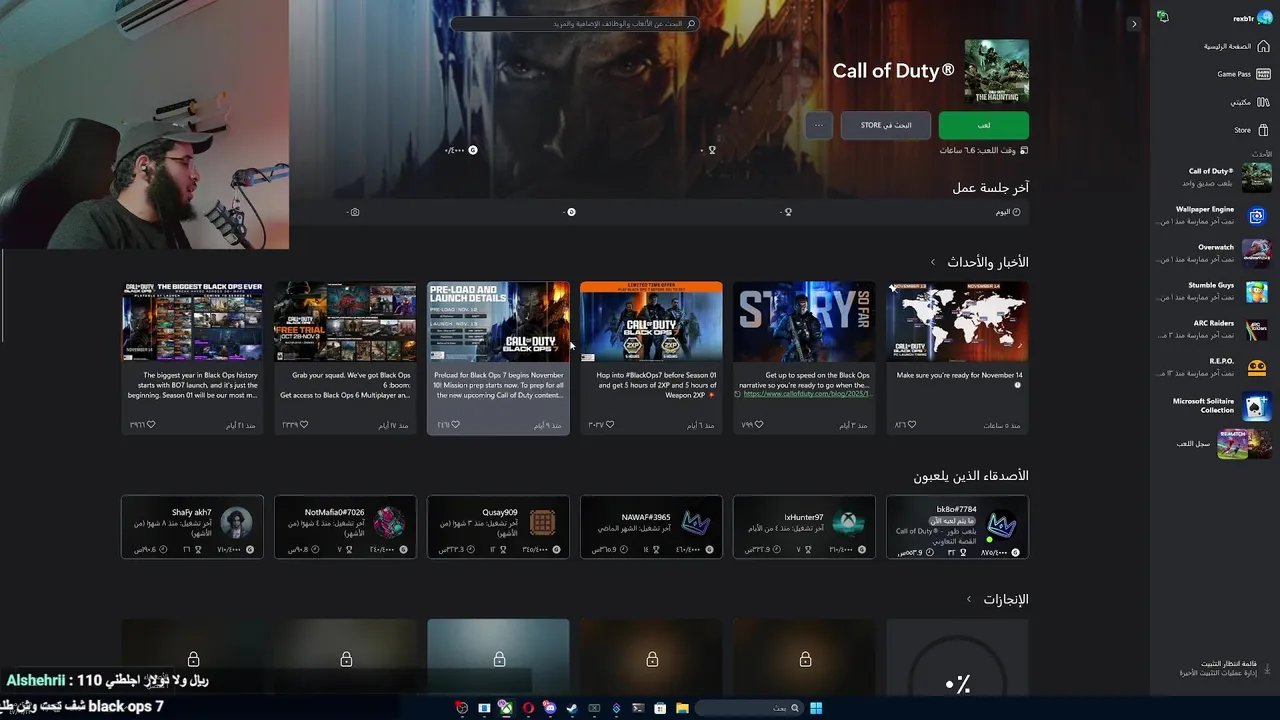This screenshot has height=720, width=1280.
Task: Like the 'Grab your squad' post
Action: click(303, 425)
